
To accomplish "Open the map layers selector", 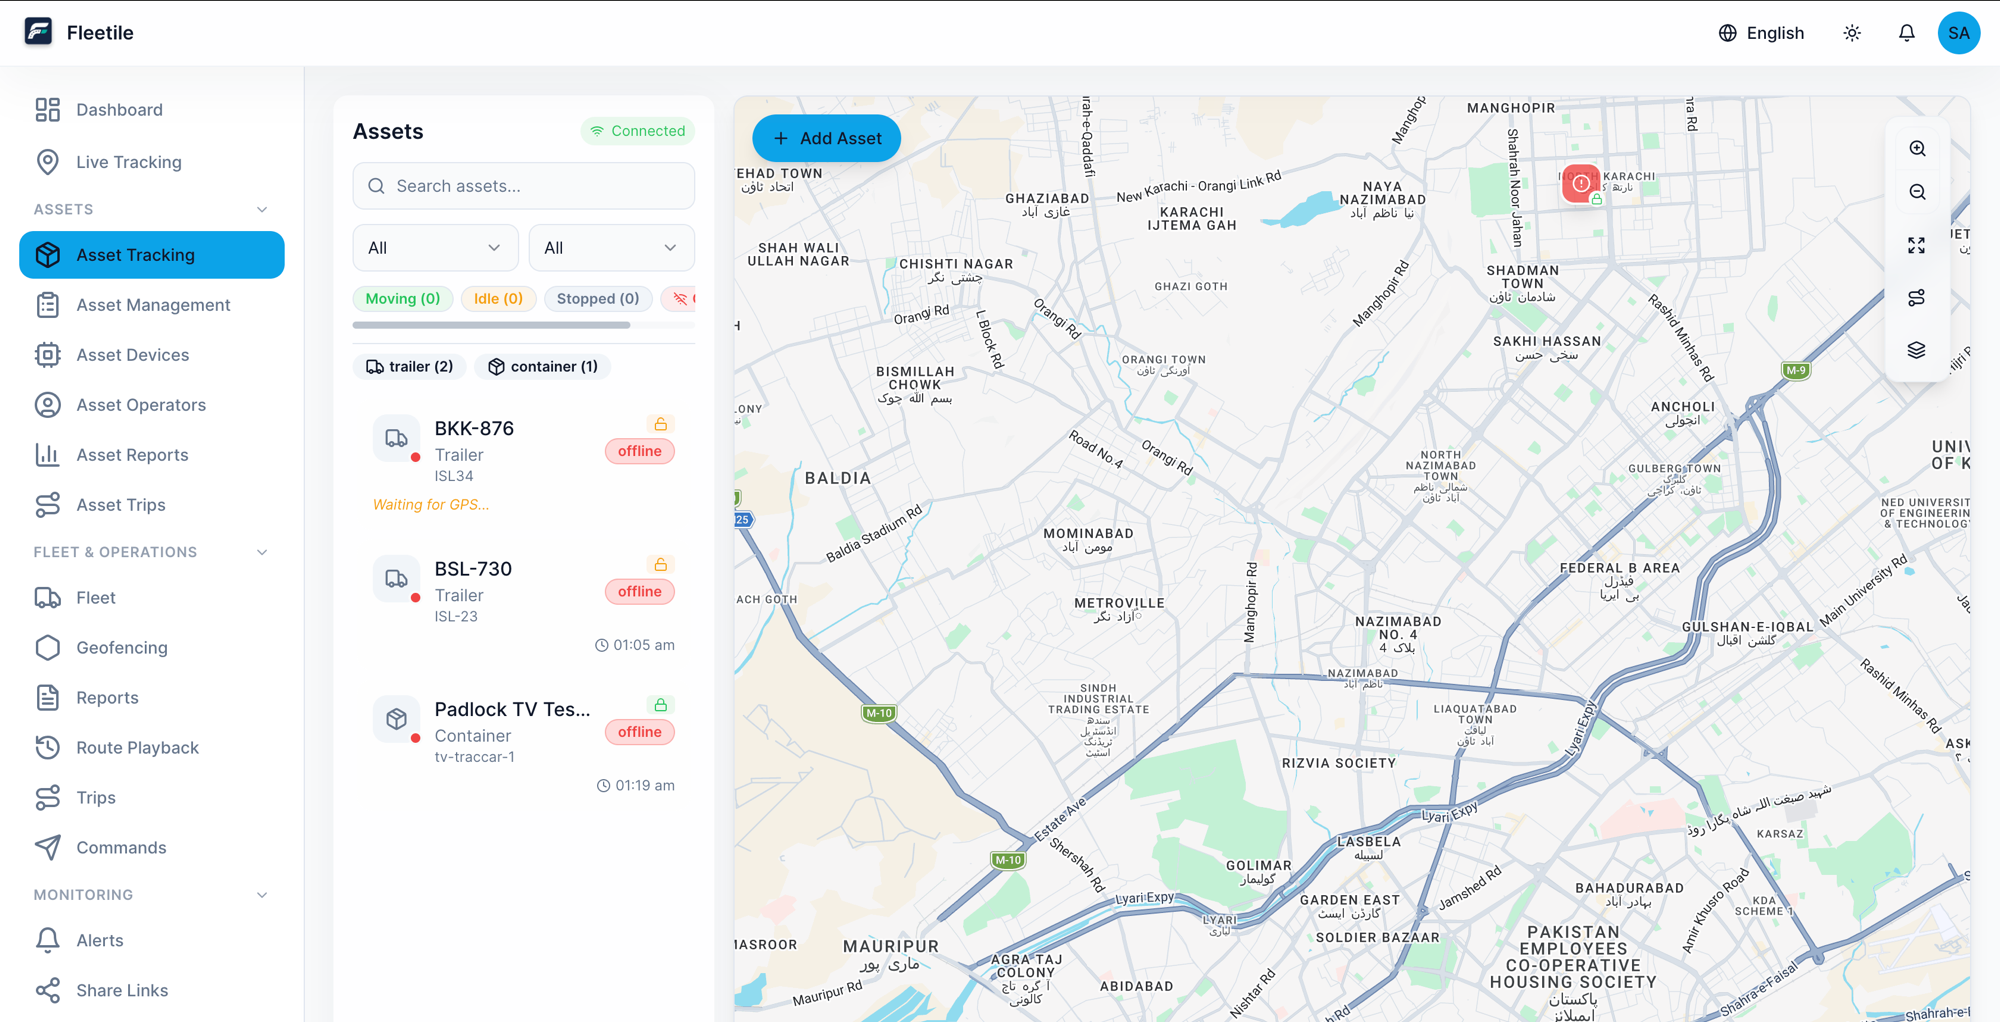I will 1916,350.
